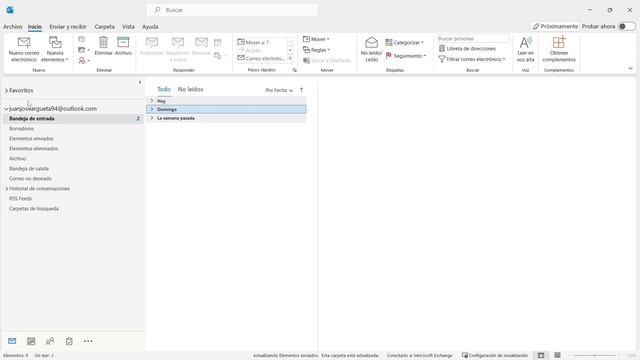Open the Borradores folder
The image size is (640, 360).
pos(22,129)
